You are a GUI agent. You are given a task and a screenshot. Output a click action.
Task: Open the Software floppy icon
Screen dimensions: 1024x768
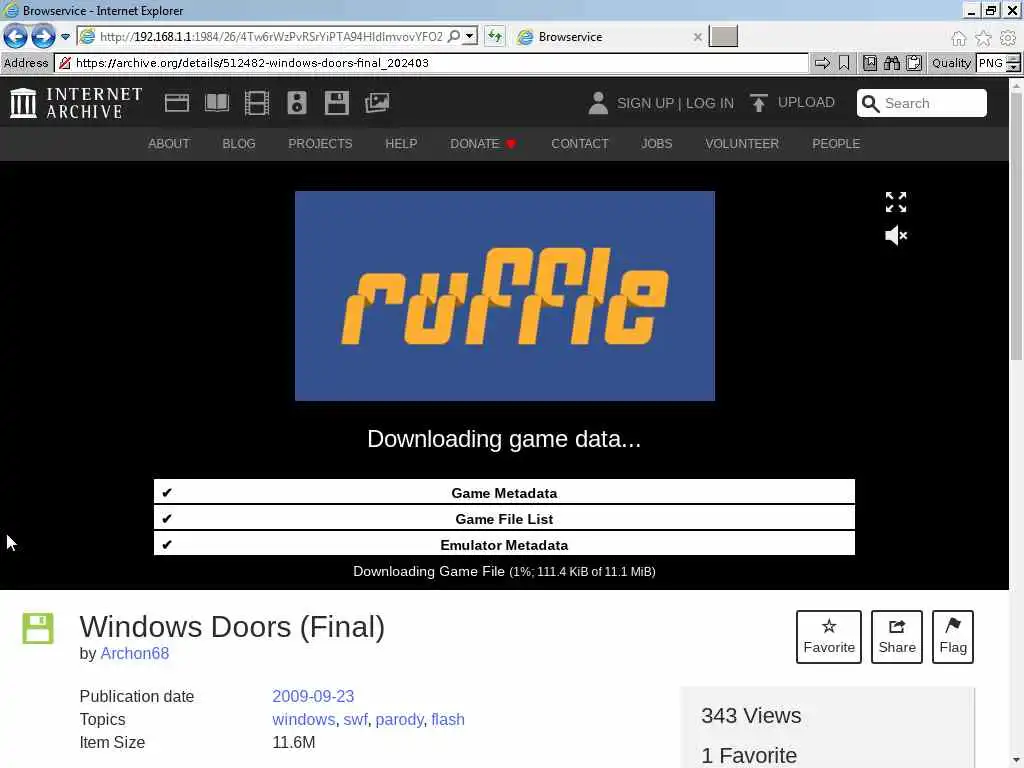tap(336, 103)
